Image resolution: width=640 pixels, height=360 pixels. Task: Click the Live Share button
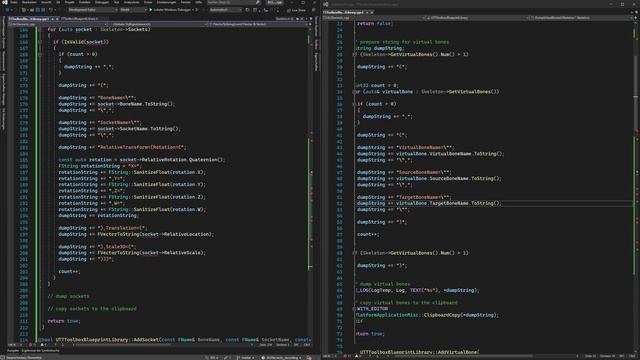[297, 10]
